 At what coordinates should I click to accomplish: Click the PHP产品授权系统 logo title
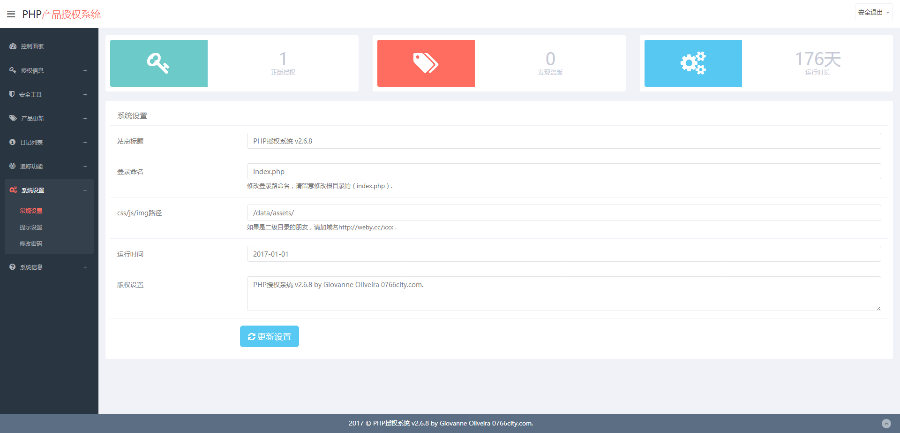[x=61, y=14]
